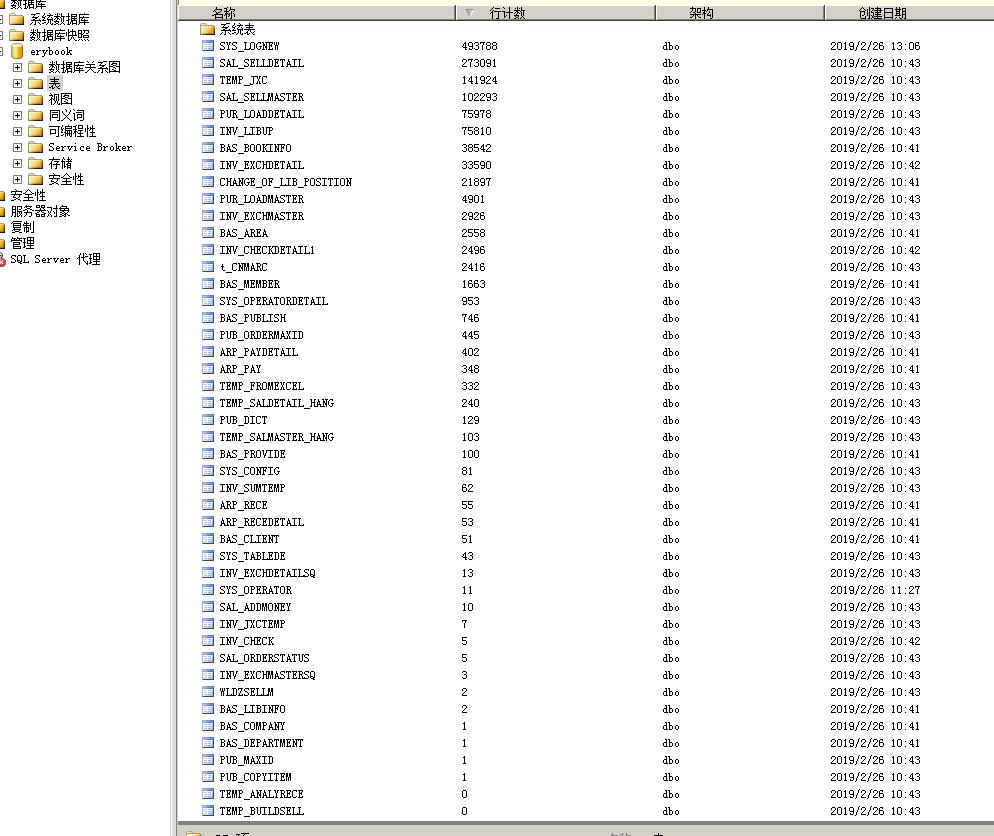Viewport: 994px width, 836px height.
Task: Click the table icon beside TEMP_BUILDSELL
Action: point(207,811)
